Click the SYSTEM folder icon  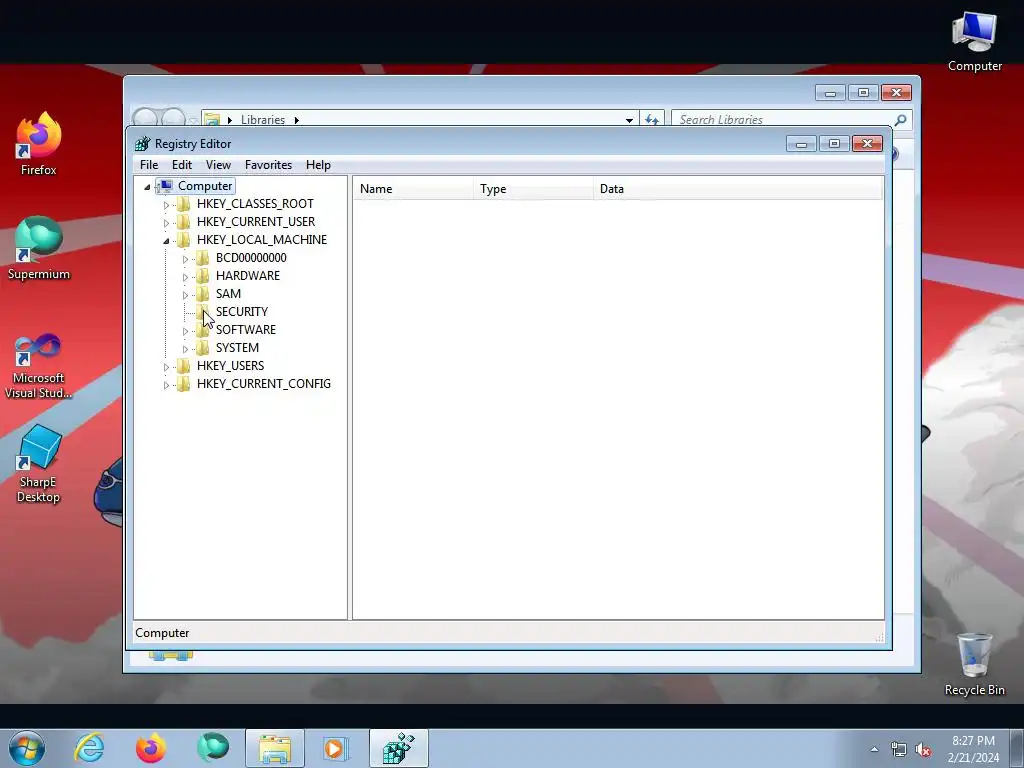tap(202, 347)
